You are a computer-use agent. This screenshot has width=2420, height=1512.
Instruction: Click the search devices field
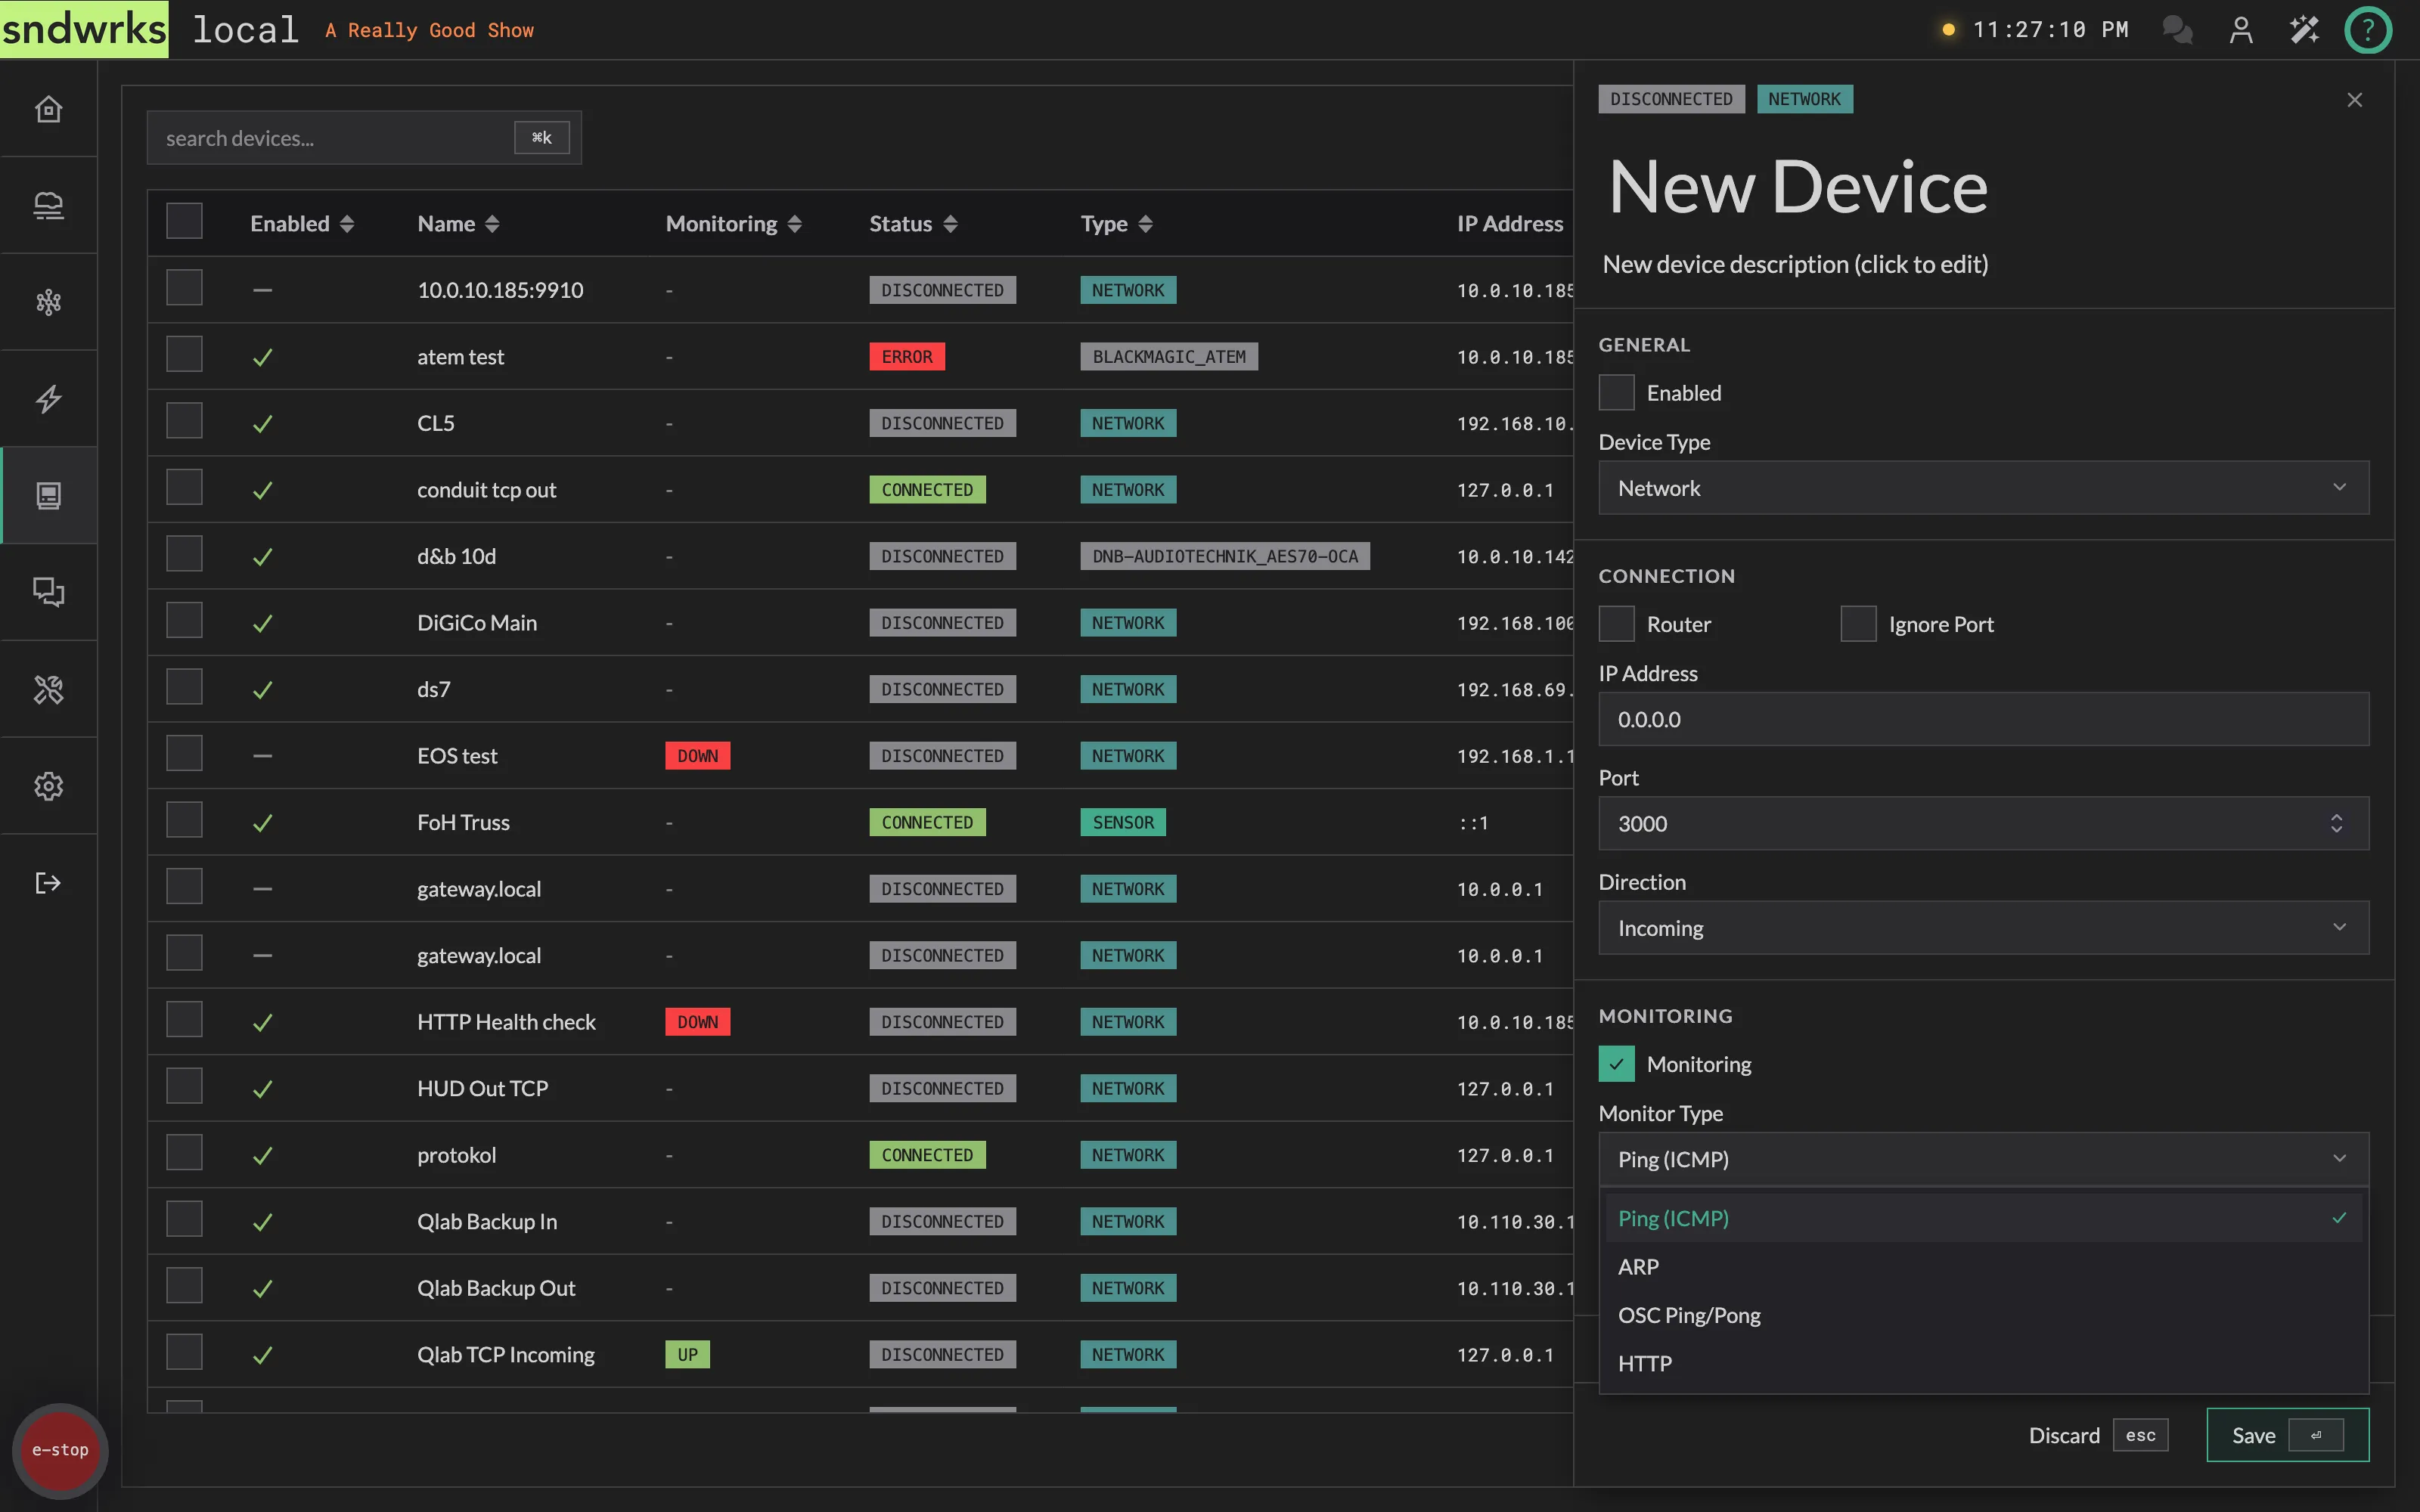(x=364, y=138)
